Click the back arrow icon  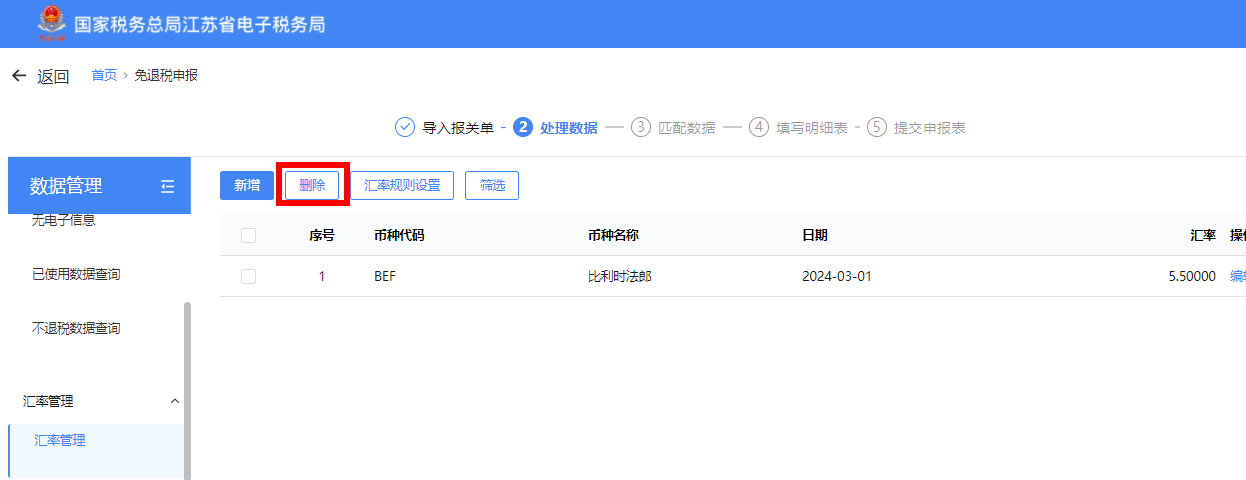coord(19,76)
